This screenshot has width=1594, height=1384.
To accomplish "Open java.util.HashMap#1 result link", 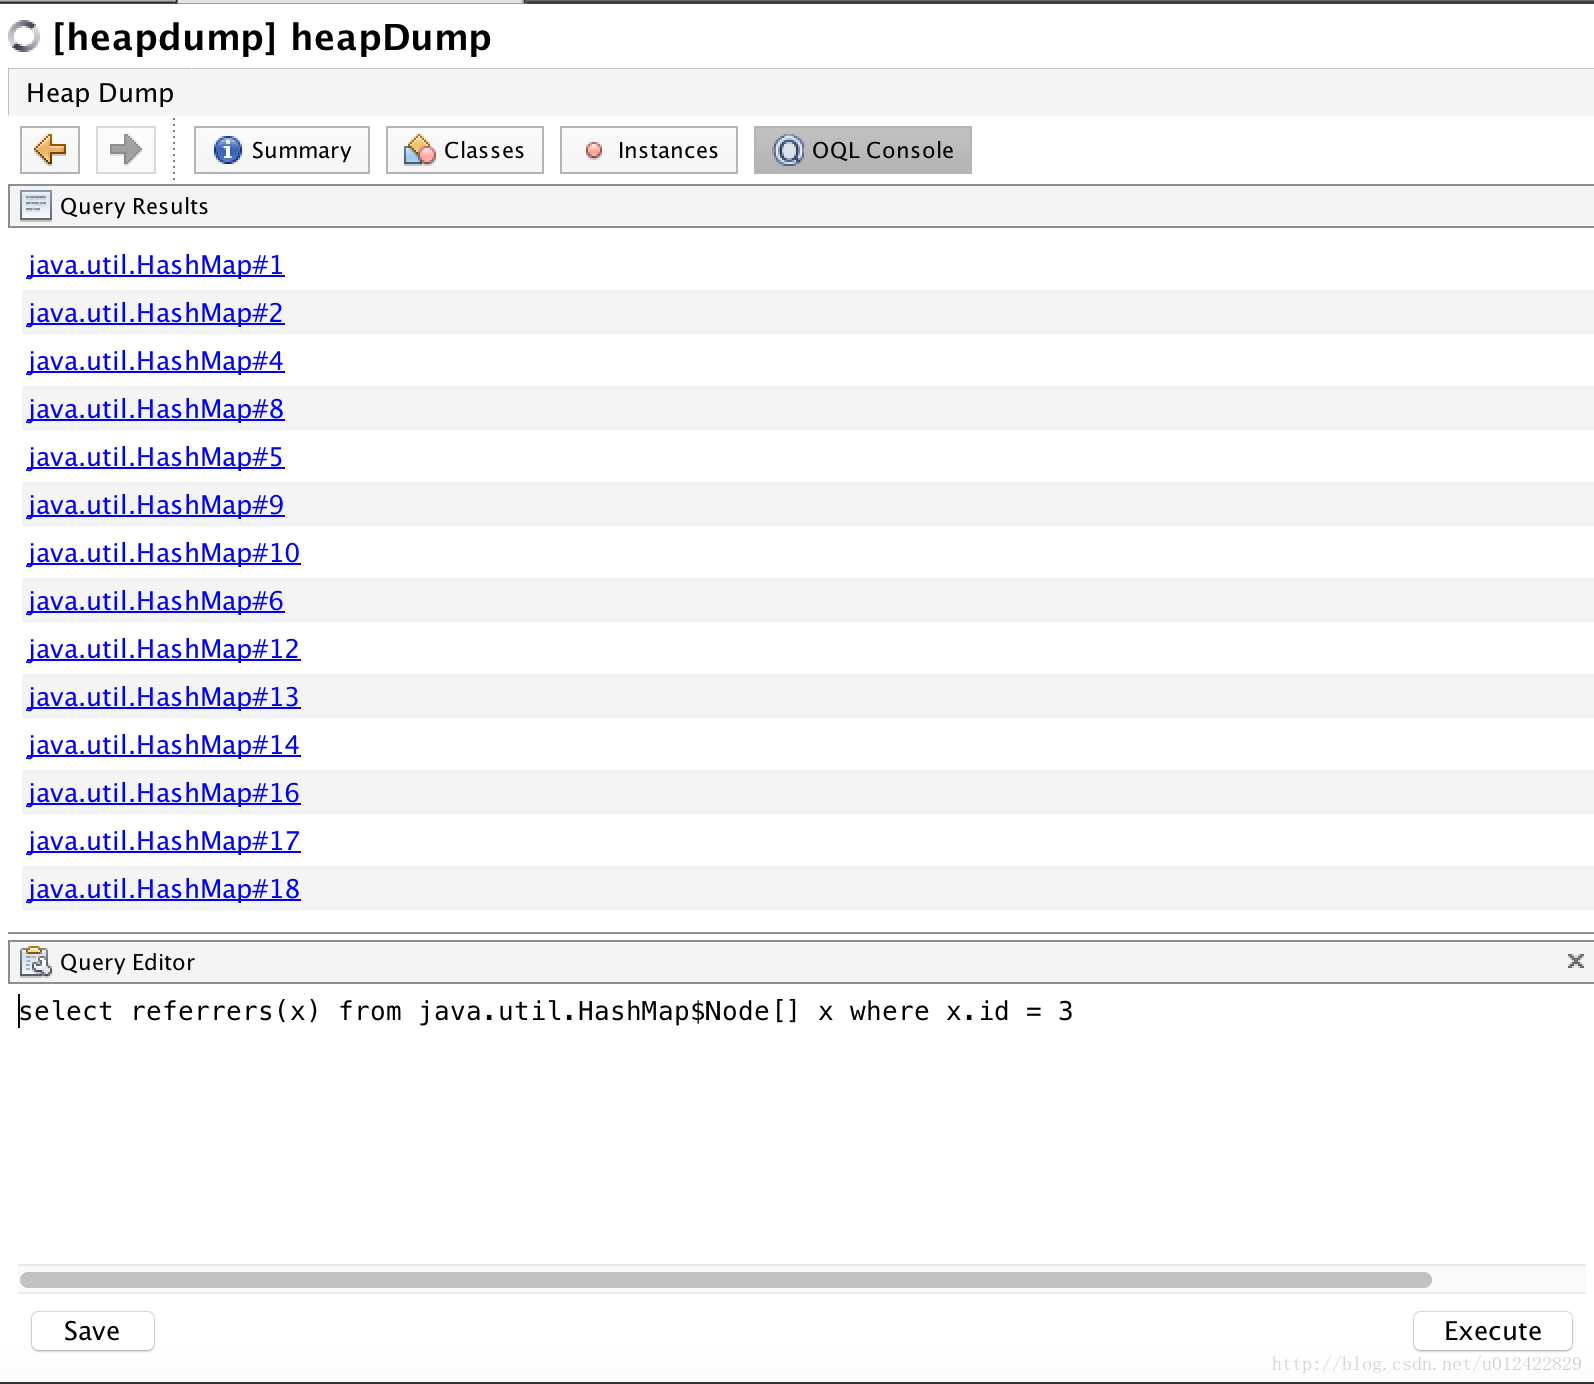I will click(156, 265).
